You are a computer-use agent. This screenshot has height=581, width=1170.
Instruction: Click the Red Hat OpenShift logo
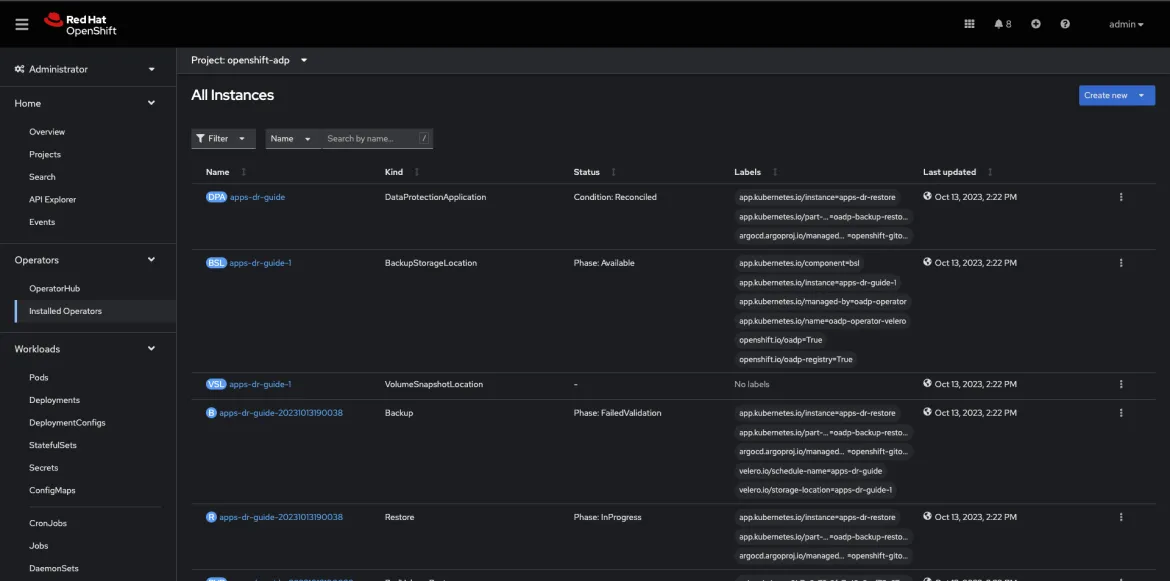(x=78, y=23)
